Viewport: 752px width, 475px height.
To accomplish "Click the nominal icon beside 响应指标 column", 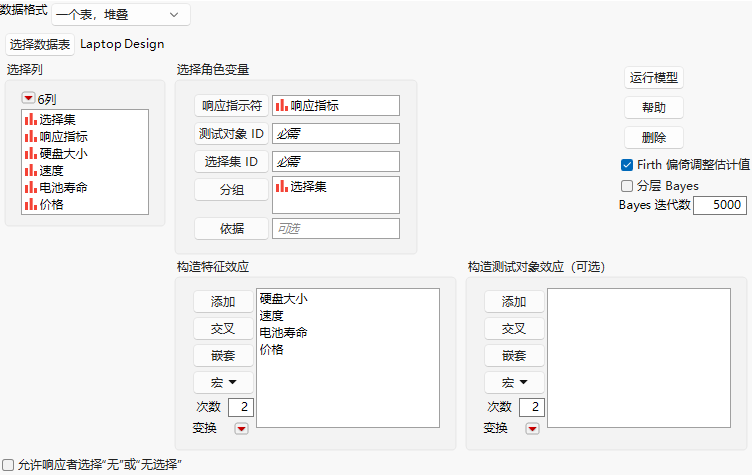I will 31,136.
